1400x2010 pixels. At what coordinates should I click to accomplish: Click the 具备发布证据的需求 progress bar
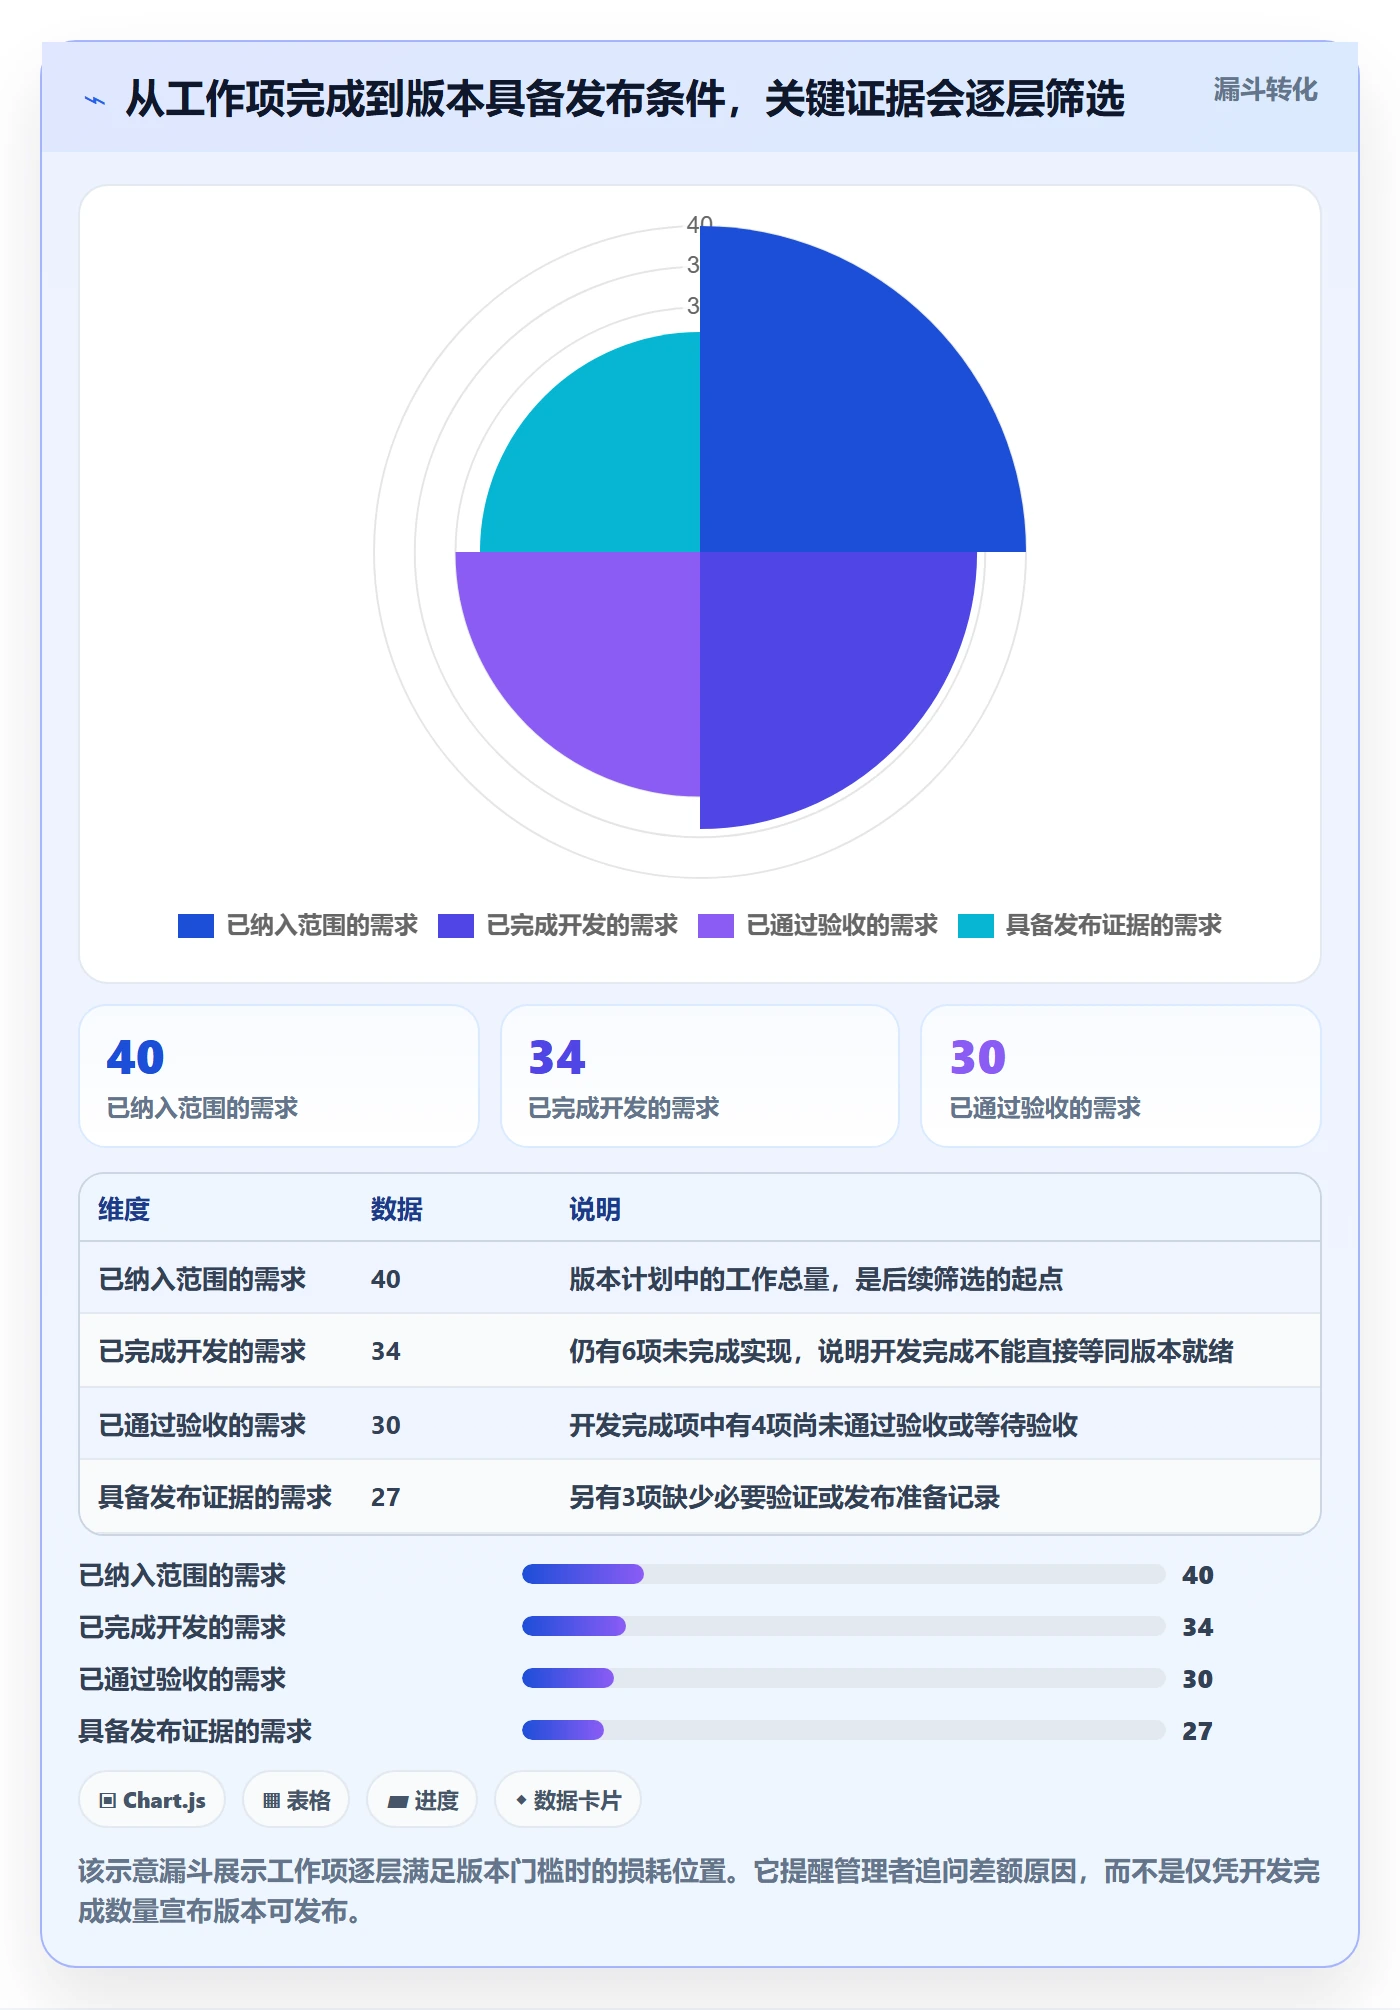[843, 1730]
